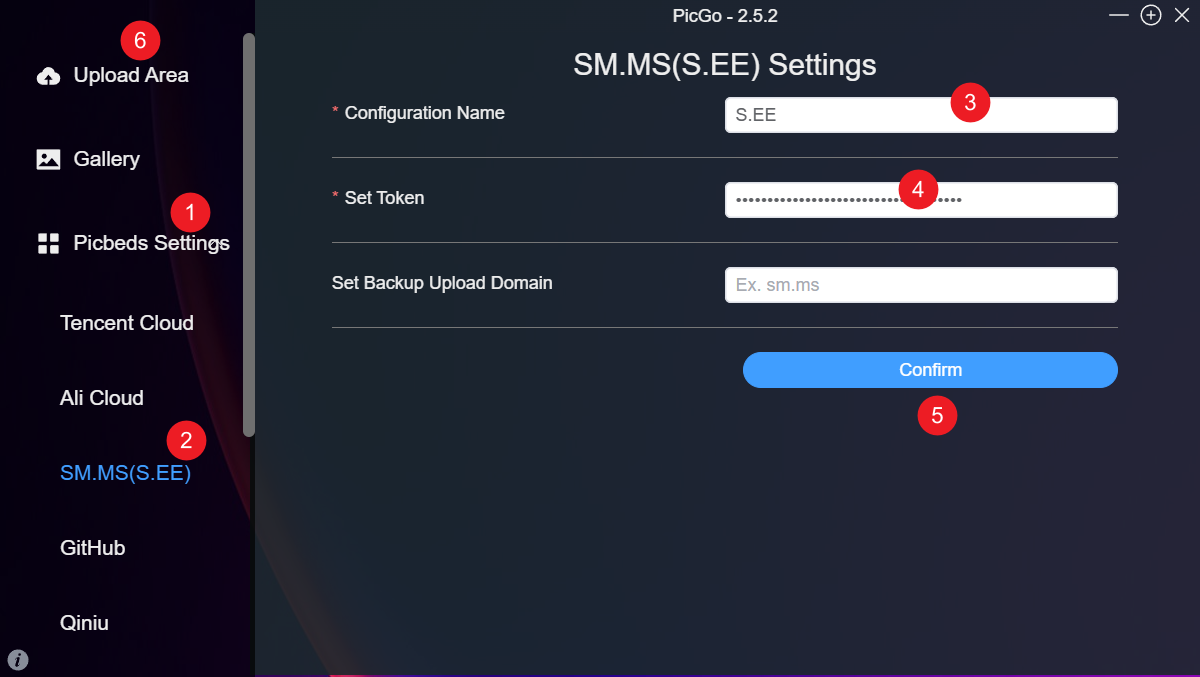
Task: Select the Upload Area cloud icon
Action: tap(47, 74)
